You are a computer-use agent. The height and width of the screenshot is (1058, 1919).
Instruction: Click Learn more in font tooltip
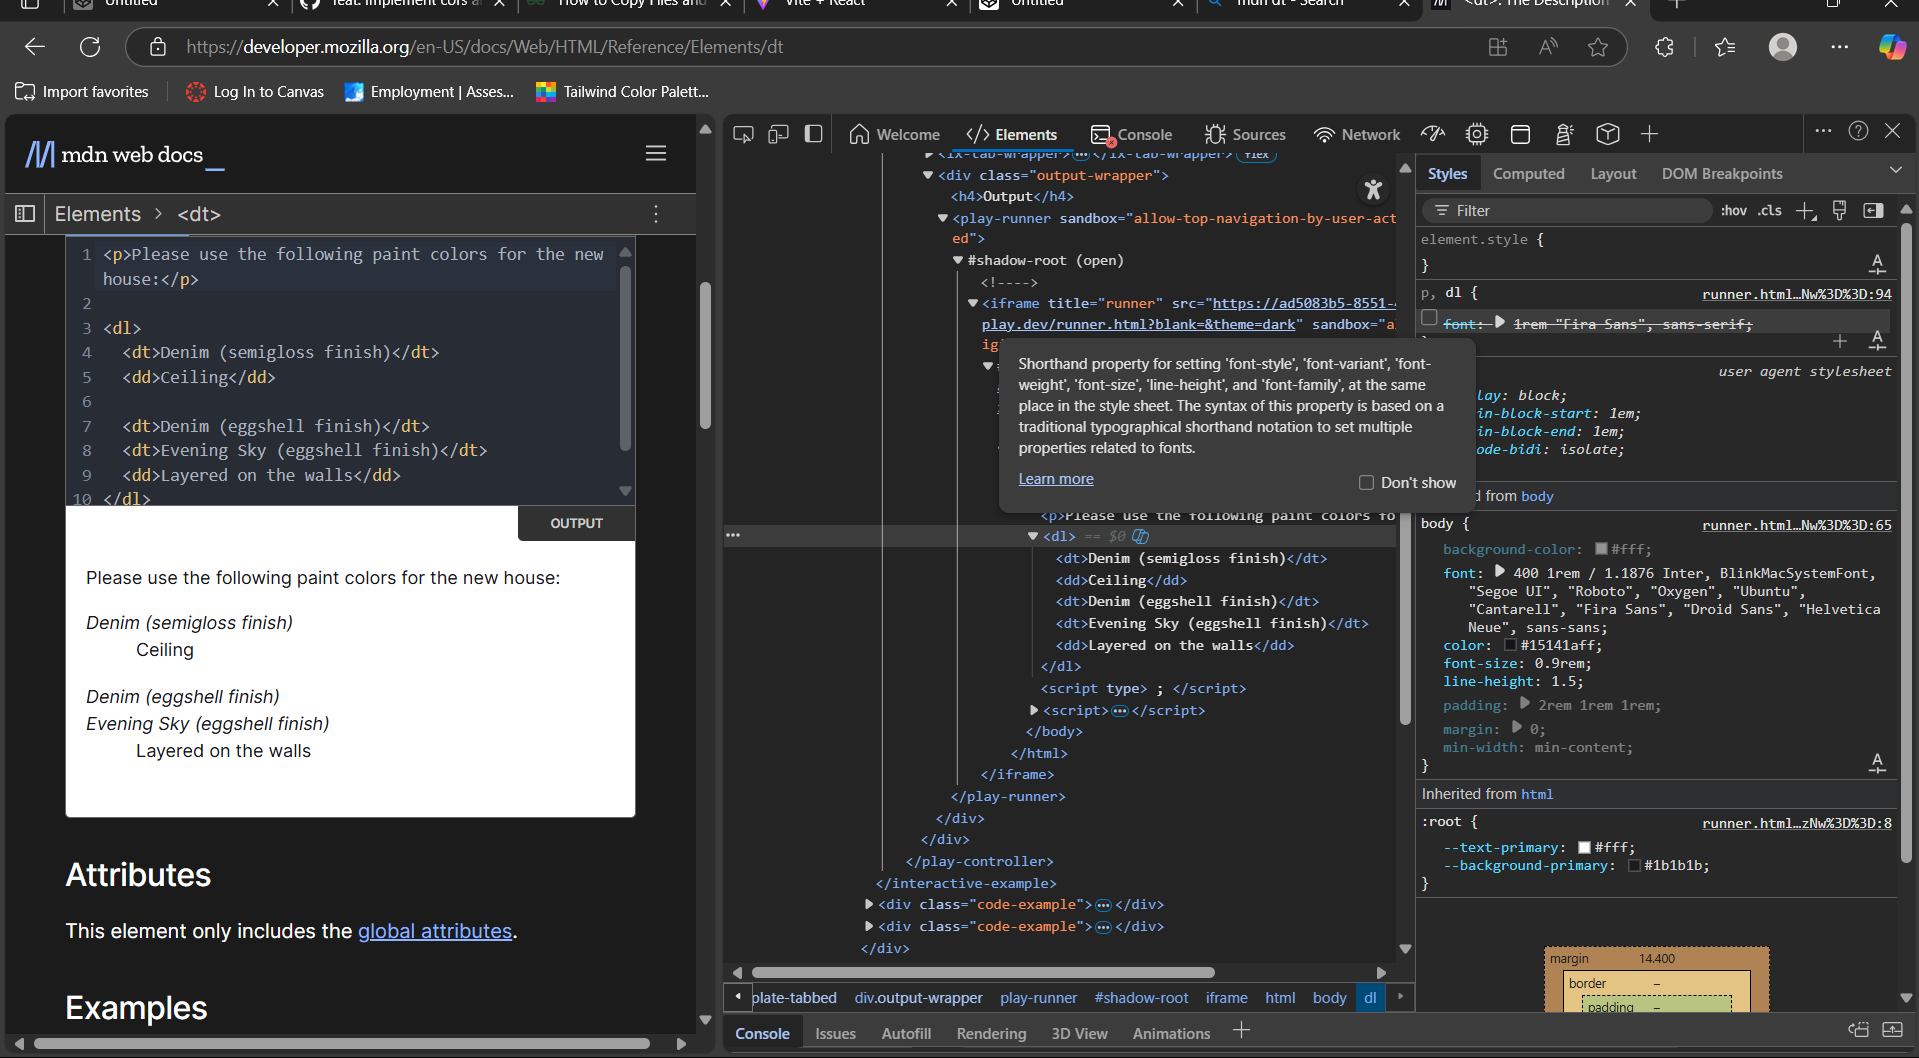(x=1056, y=479)
